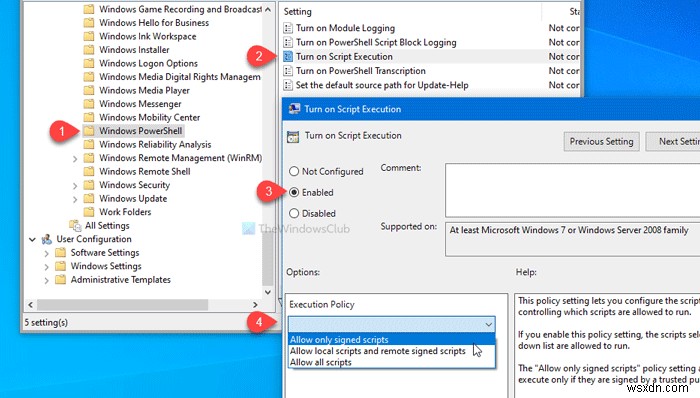This screenshot has height=398, width=700.
Task: Choose Allow all scripts option
Action: tap(392, 362)
